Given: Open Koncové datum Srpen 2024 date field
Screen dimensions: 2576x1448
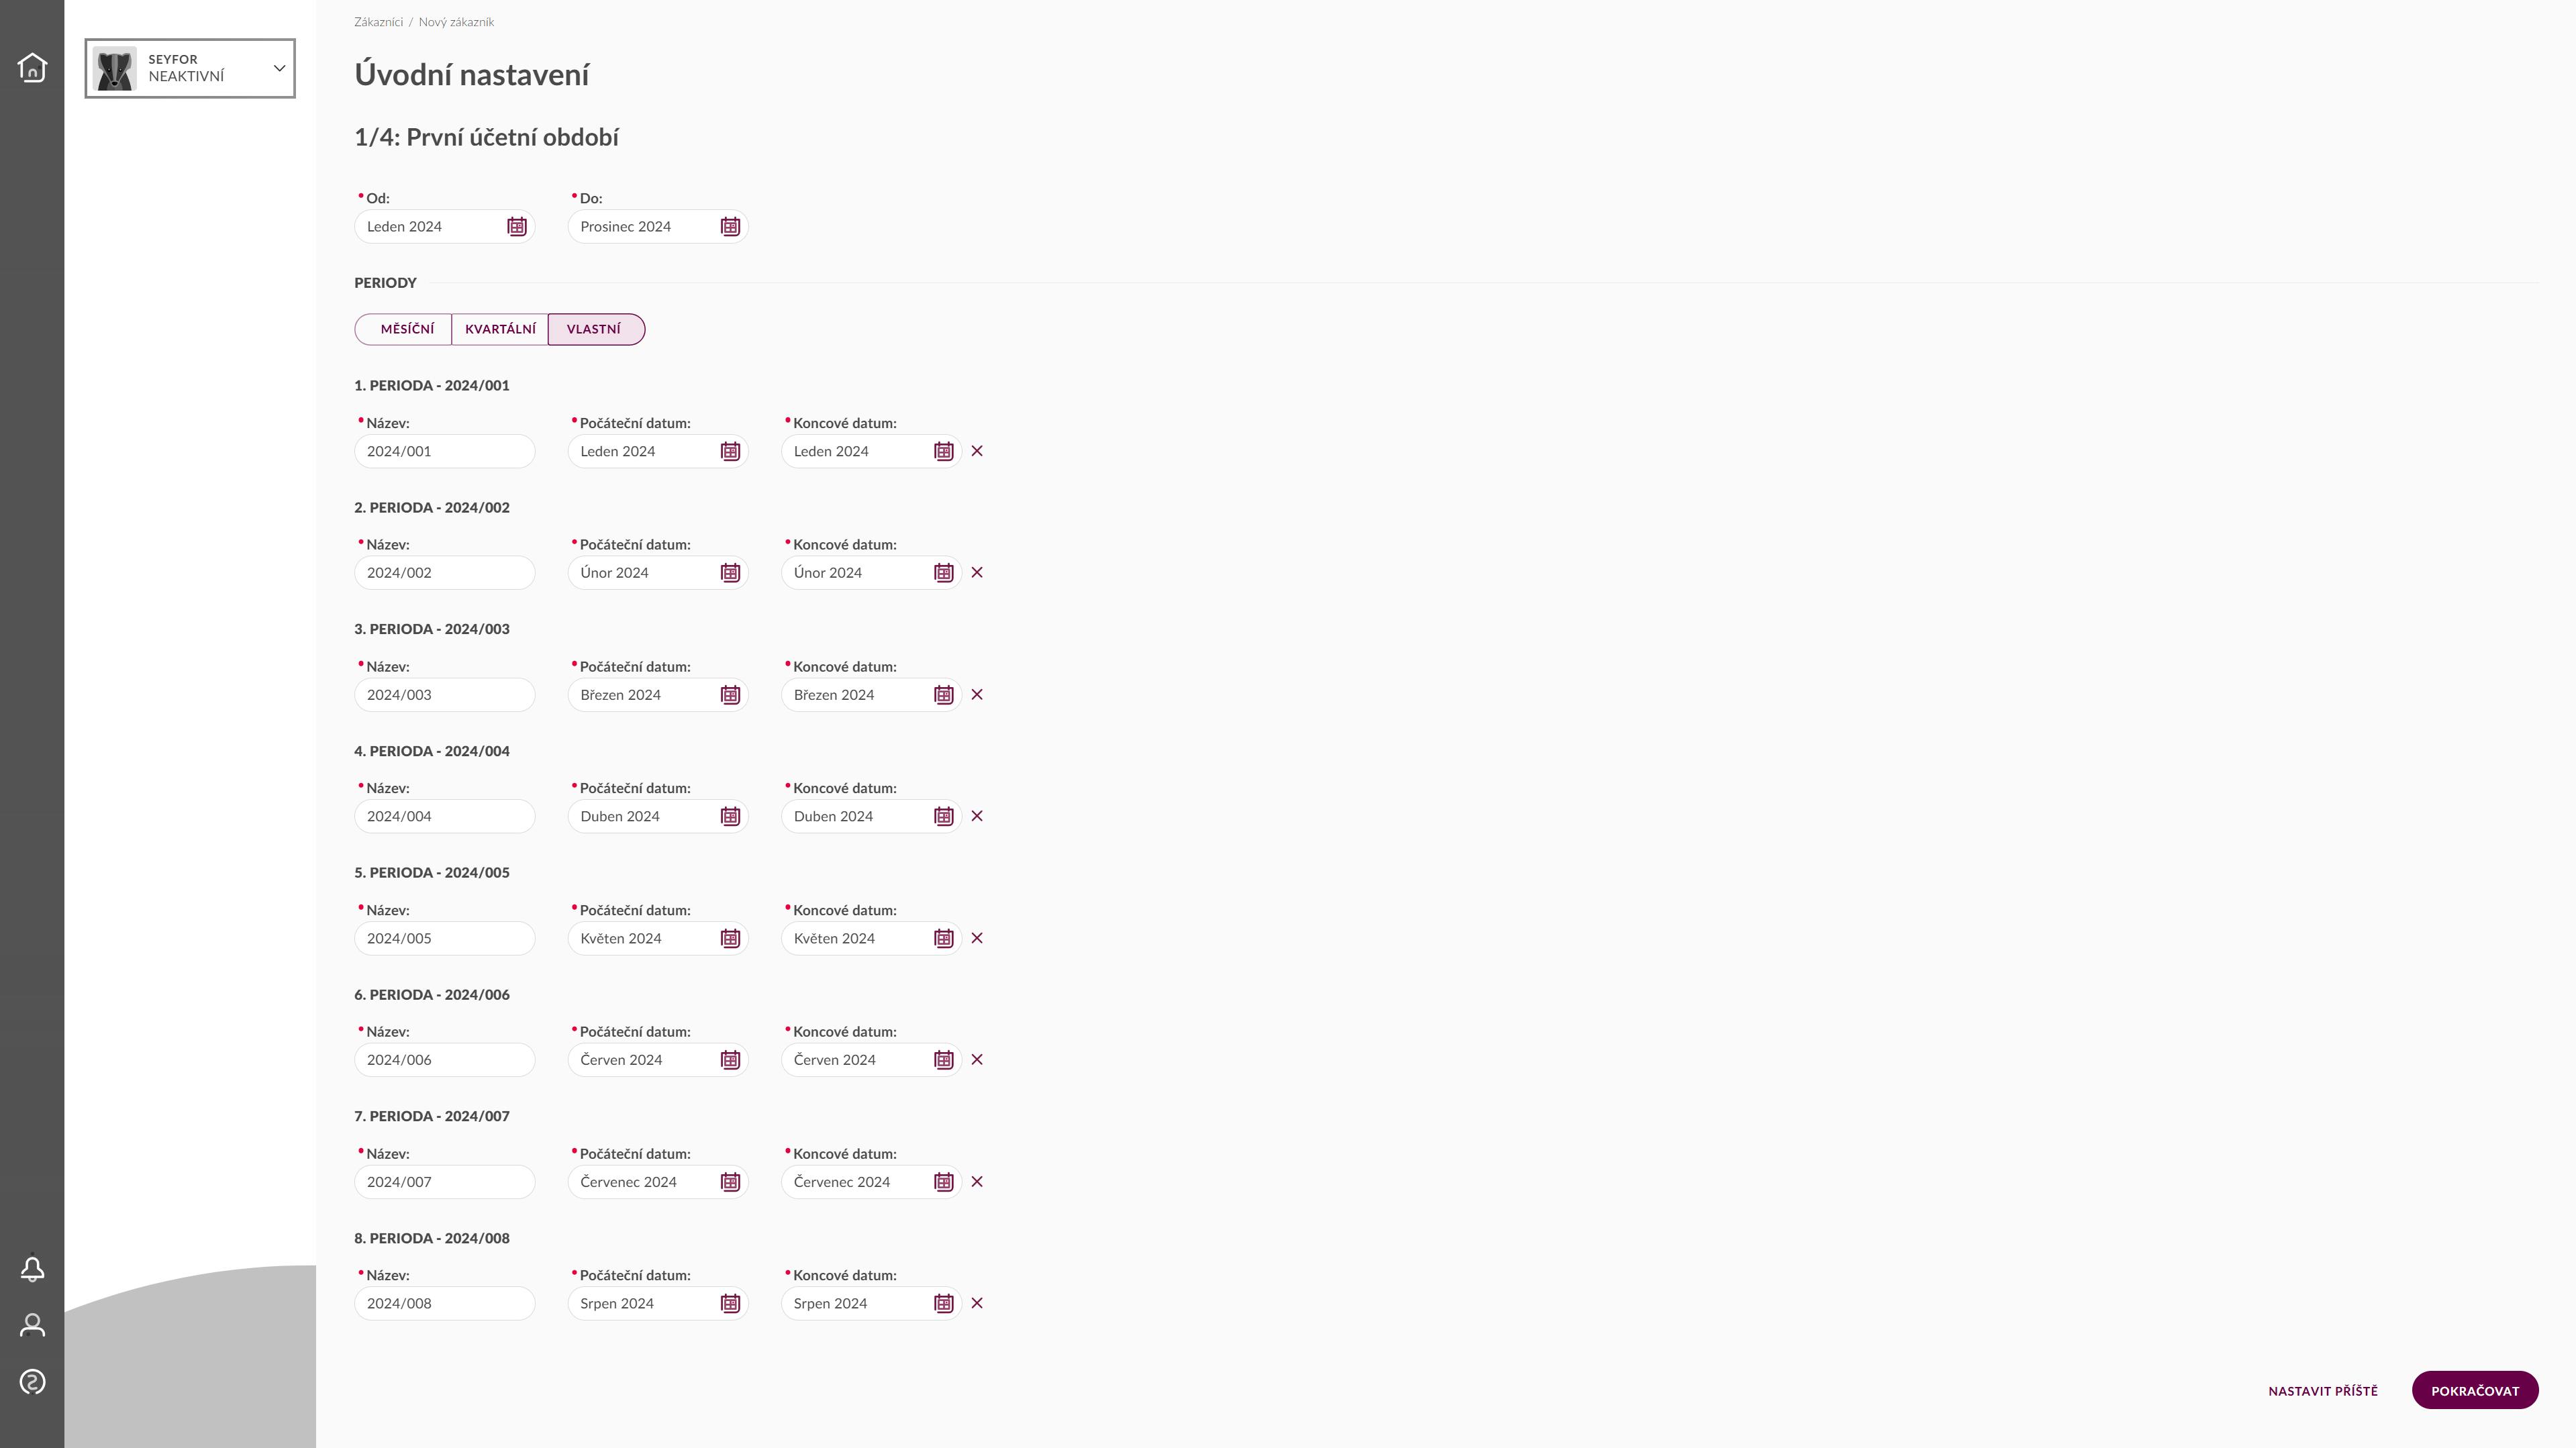Looking at the screenshot, I should 871,1303.
